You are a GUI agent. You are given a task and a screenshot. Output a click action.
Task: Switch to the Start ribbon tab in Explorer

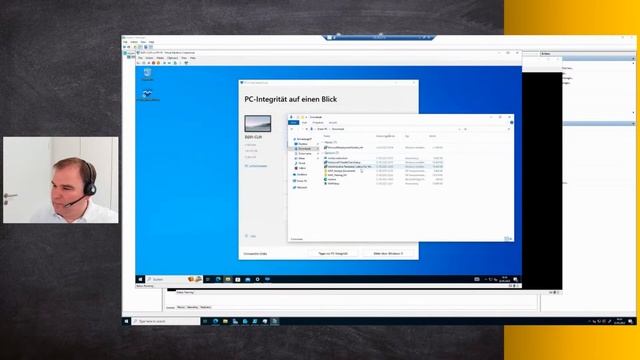pos(304,122)
